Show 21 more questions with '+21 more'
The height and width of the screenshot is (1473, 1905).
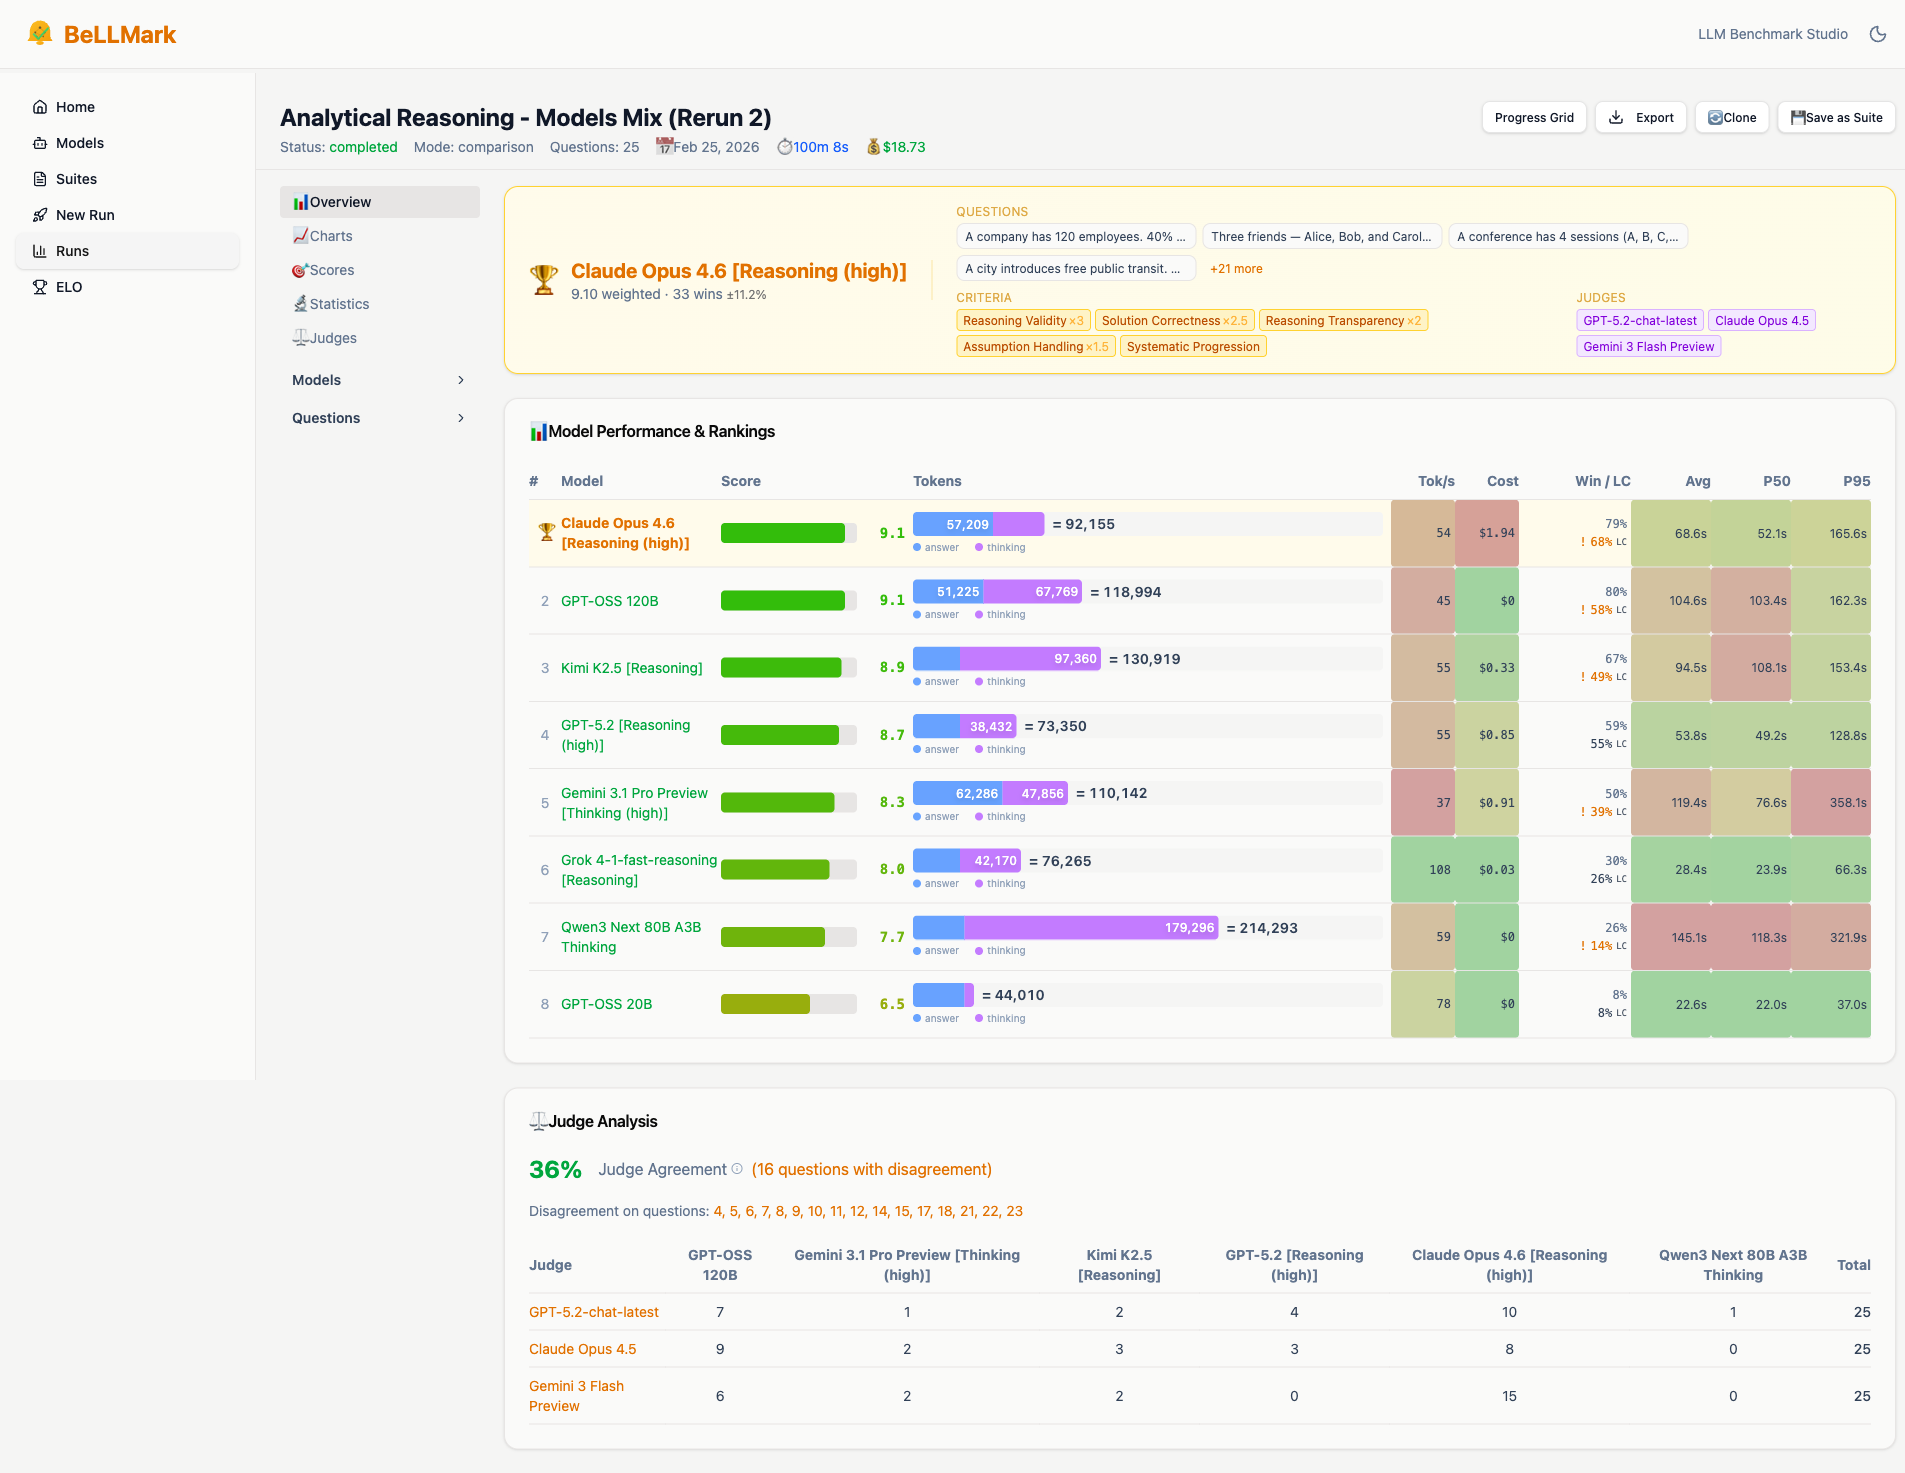point(1235,268)
